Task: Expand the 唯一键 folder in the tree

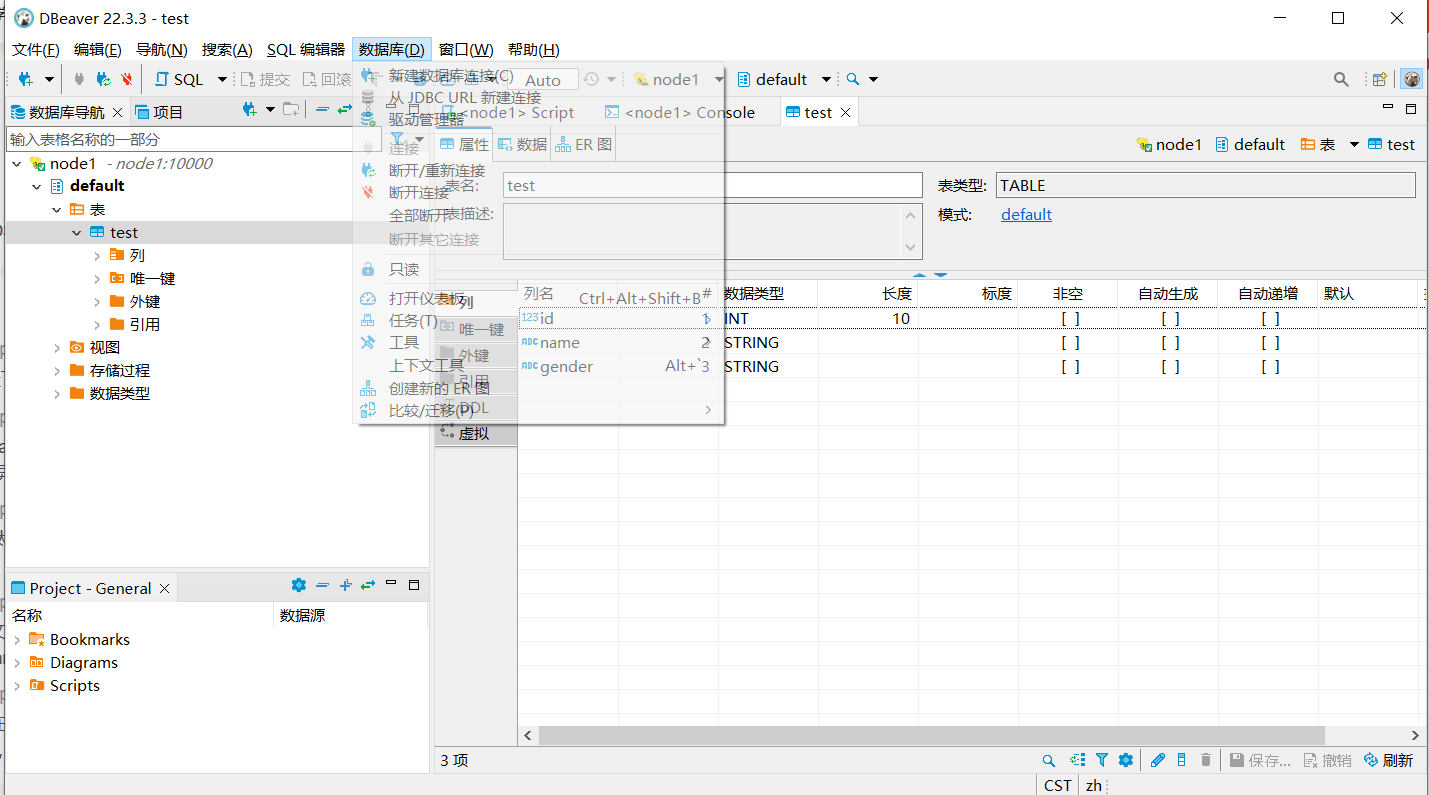Action: 97,279
